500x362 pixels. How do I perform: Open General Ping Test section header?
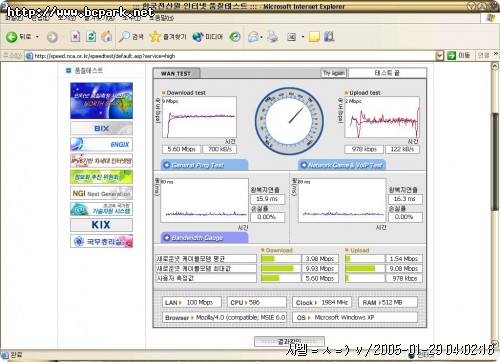pyautogui.click(x=204, y=165)
